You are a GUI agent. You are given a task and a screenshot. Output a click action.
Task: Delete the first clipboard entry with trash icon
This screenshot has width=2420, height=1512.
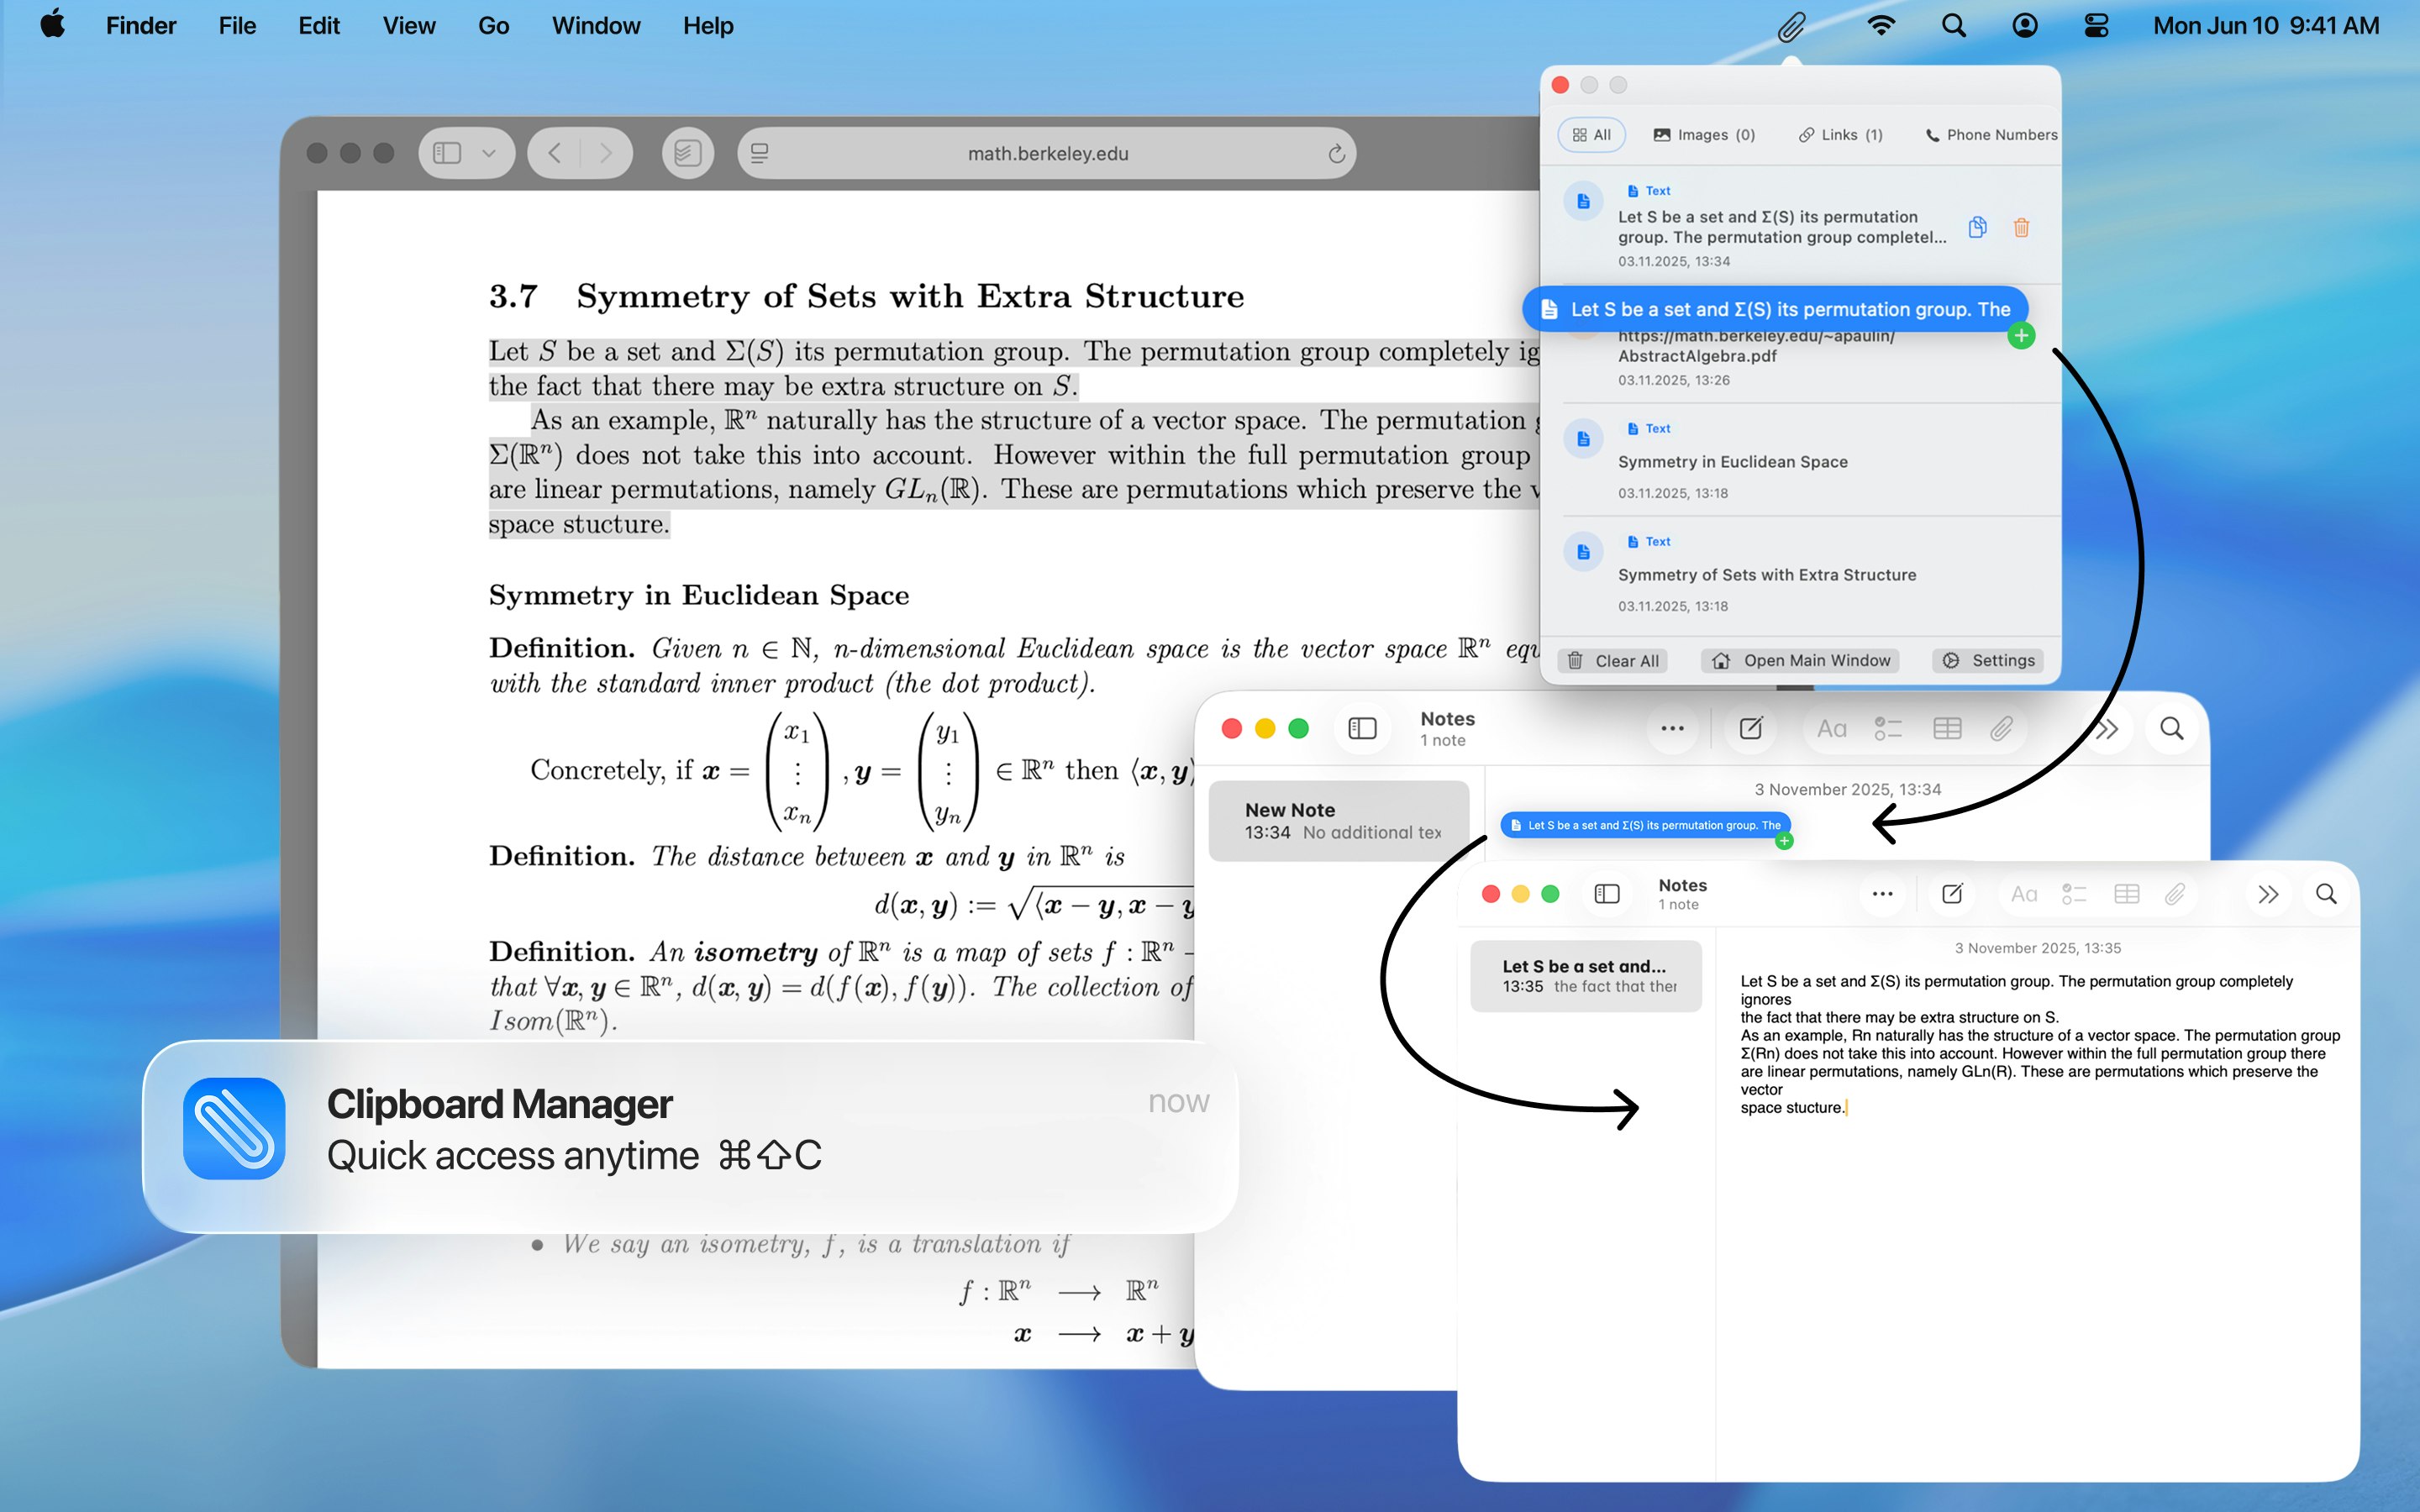coord(2021,228)
